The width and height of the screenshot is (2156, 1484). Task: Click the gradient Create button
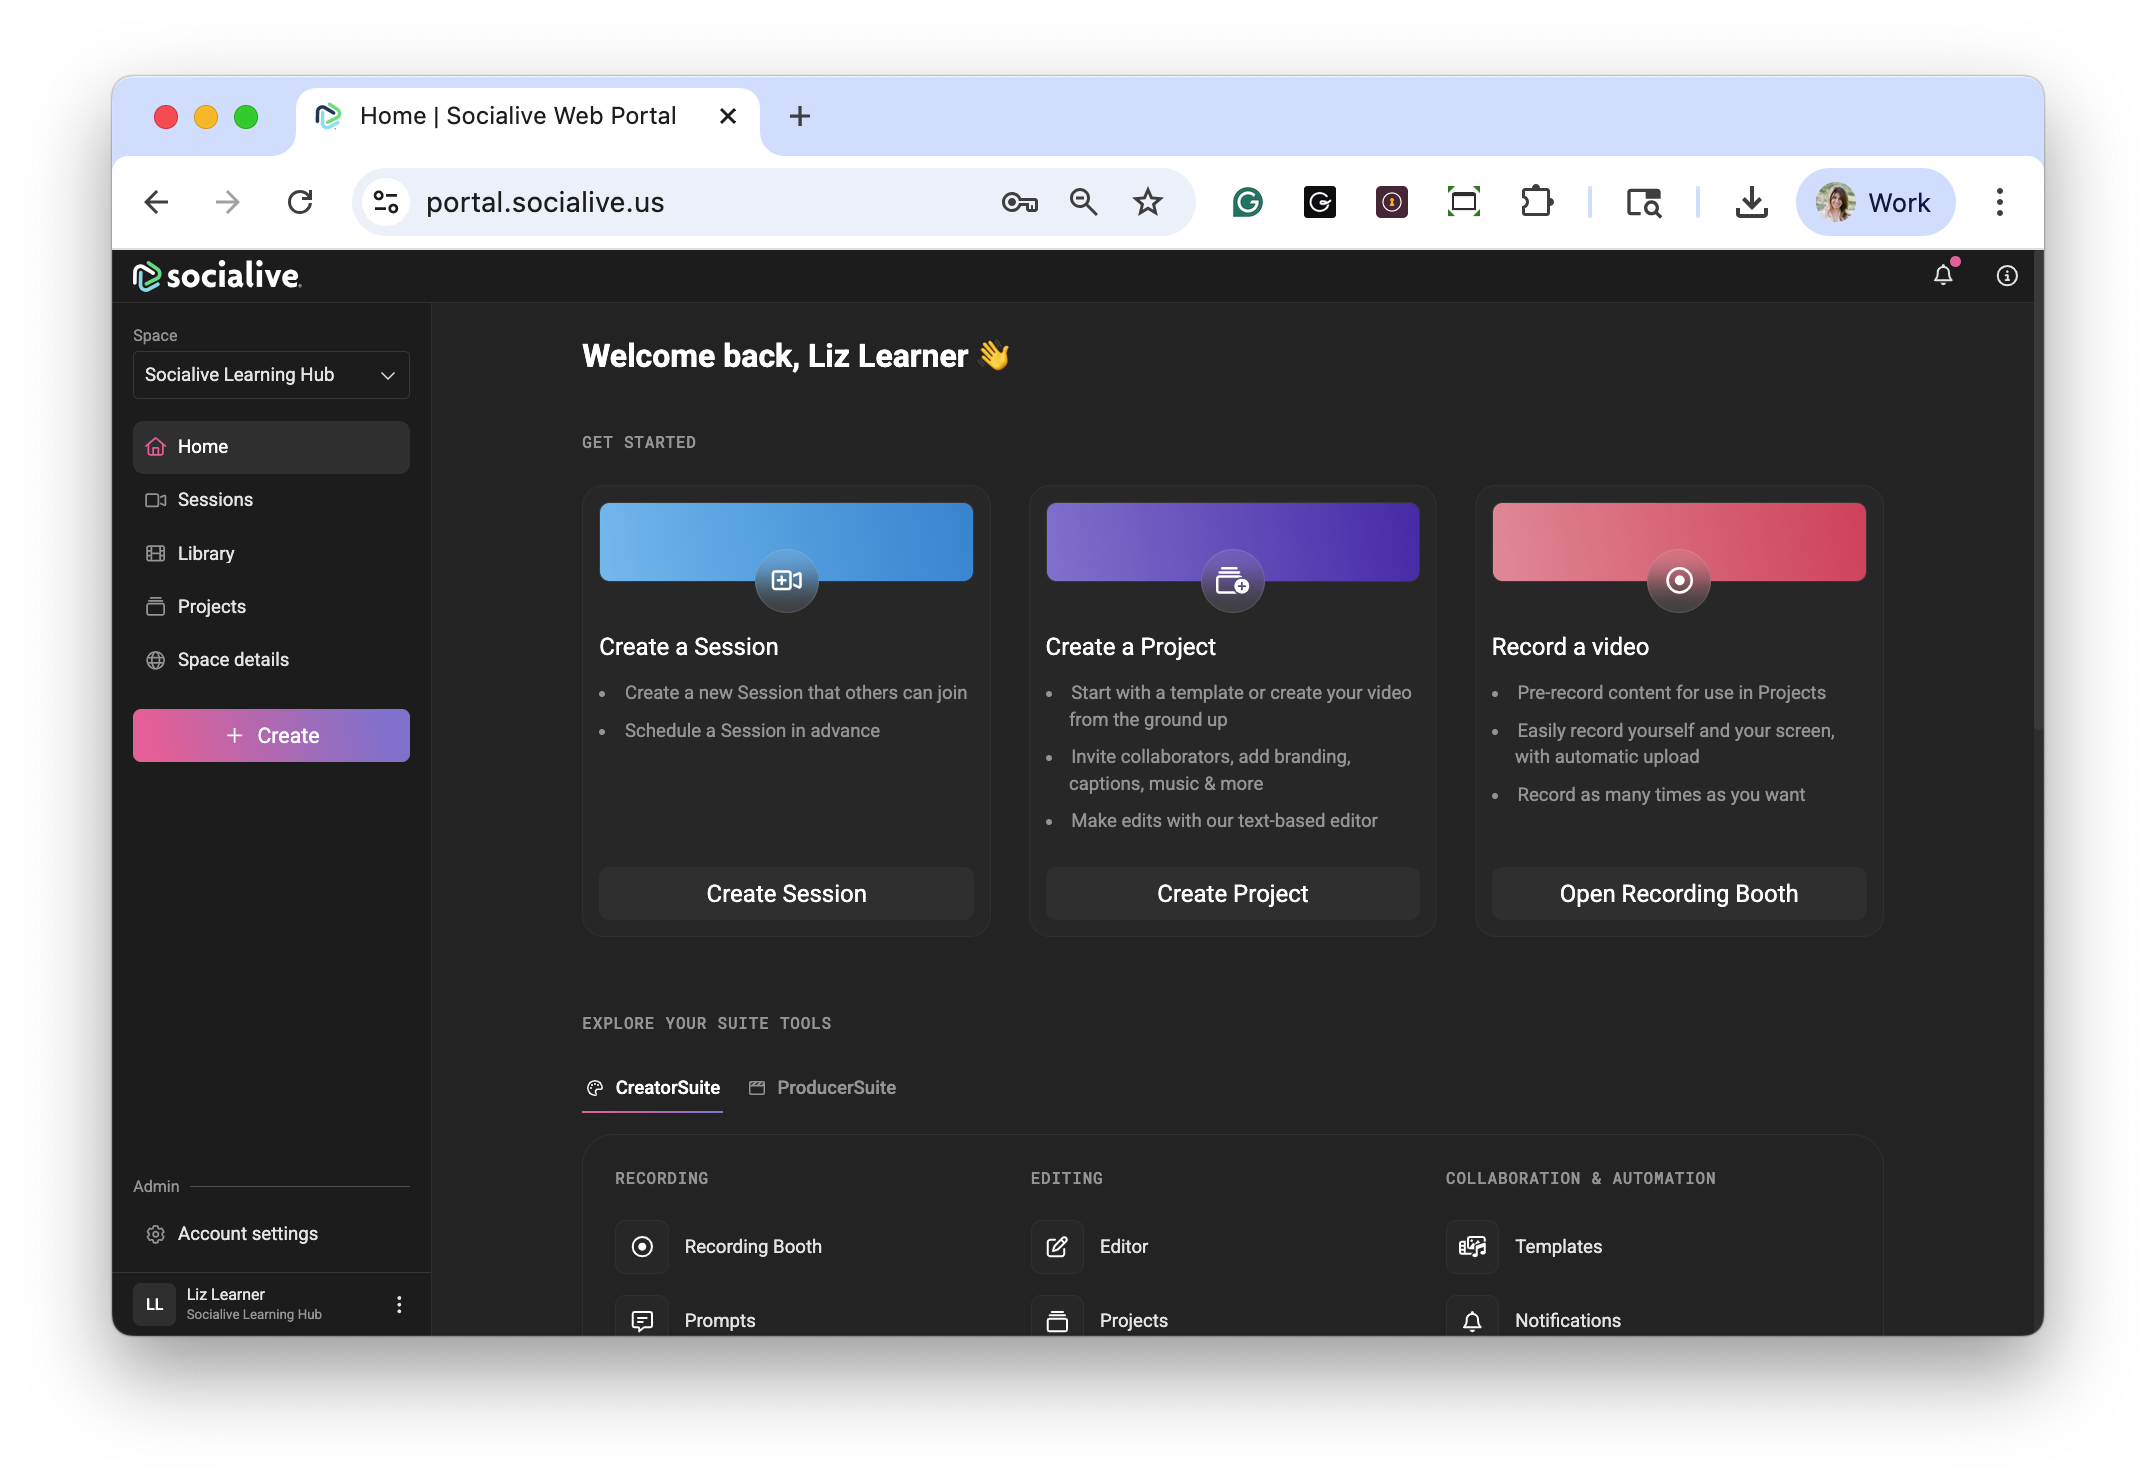[271, 735]
